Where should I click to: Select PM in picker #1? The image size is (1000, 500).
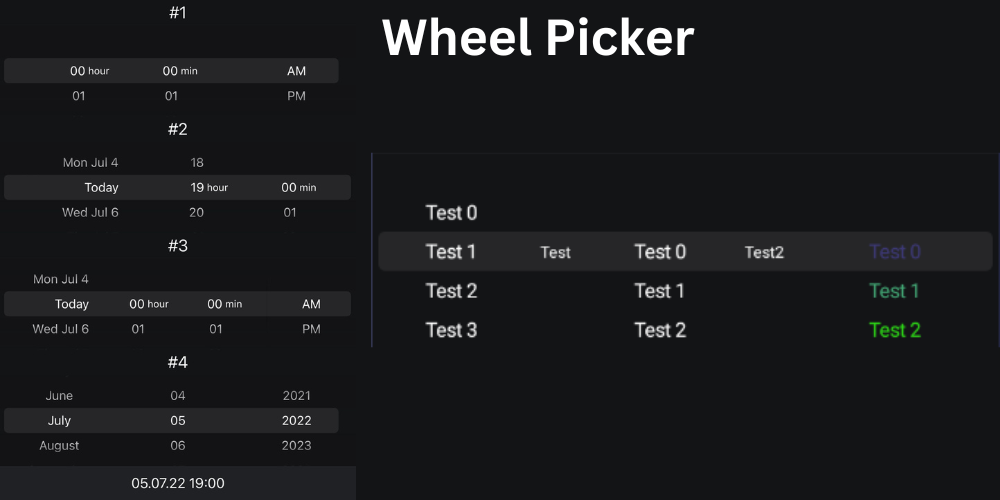[296, 96]
